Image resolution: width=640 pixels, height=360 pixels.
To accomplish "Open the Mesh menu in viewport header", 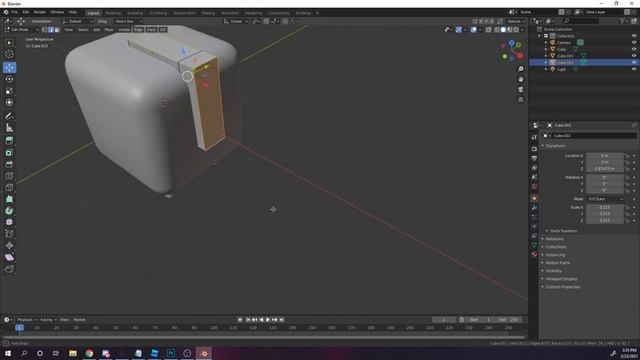I will (109, 30).
